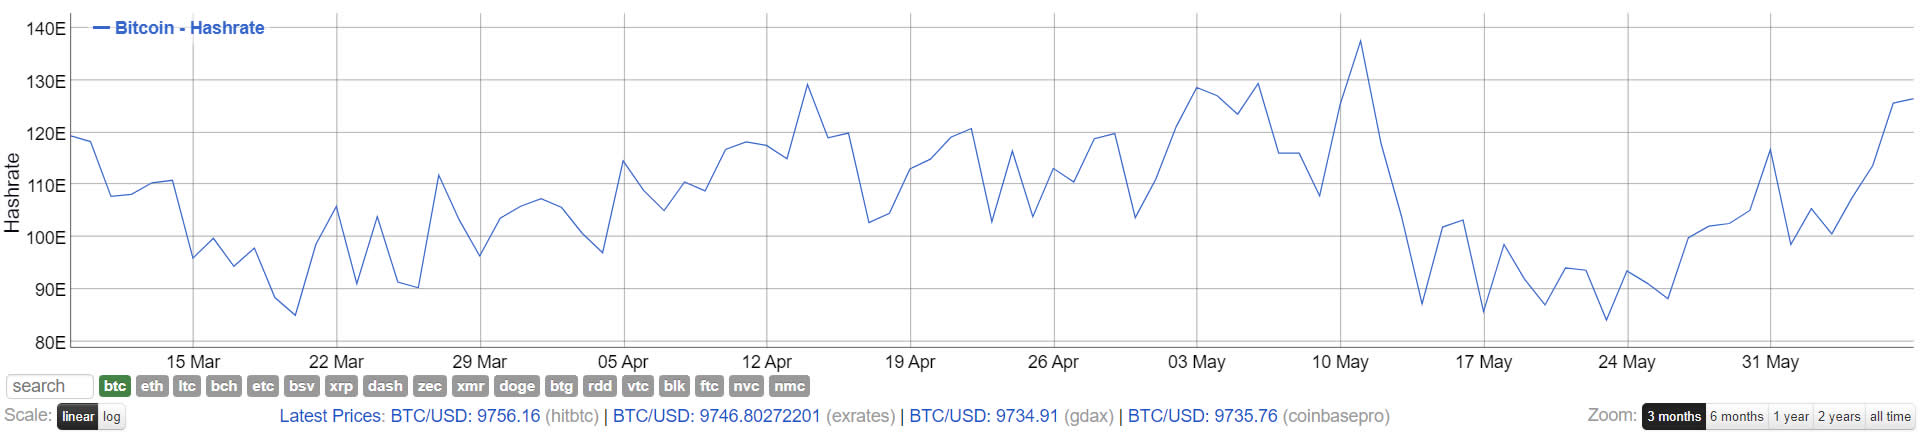Open the hitbtc BTC/USD price link
Image resolution: width=1920 pixels, height=434 pixels.
tap(495, 416)
